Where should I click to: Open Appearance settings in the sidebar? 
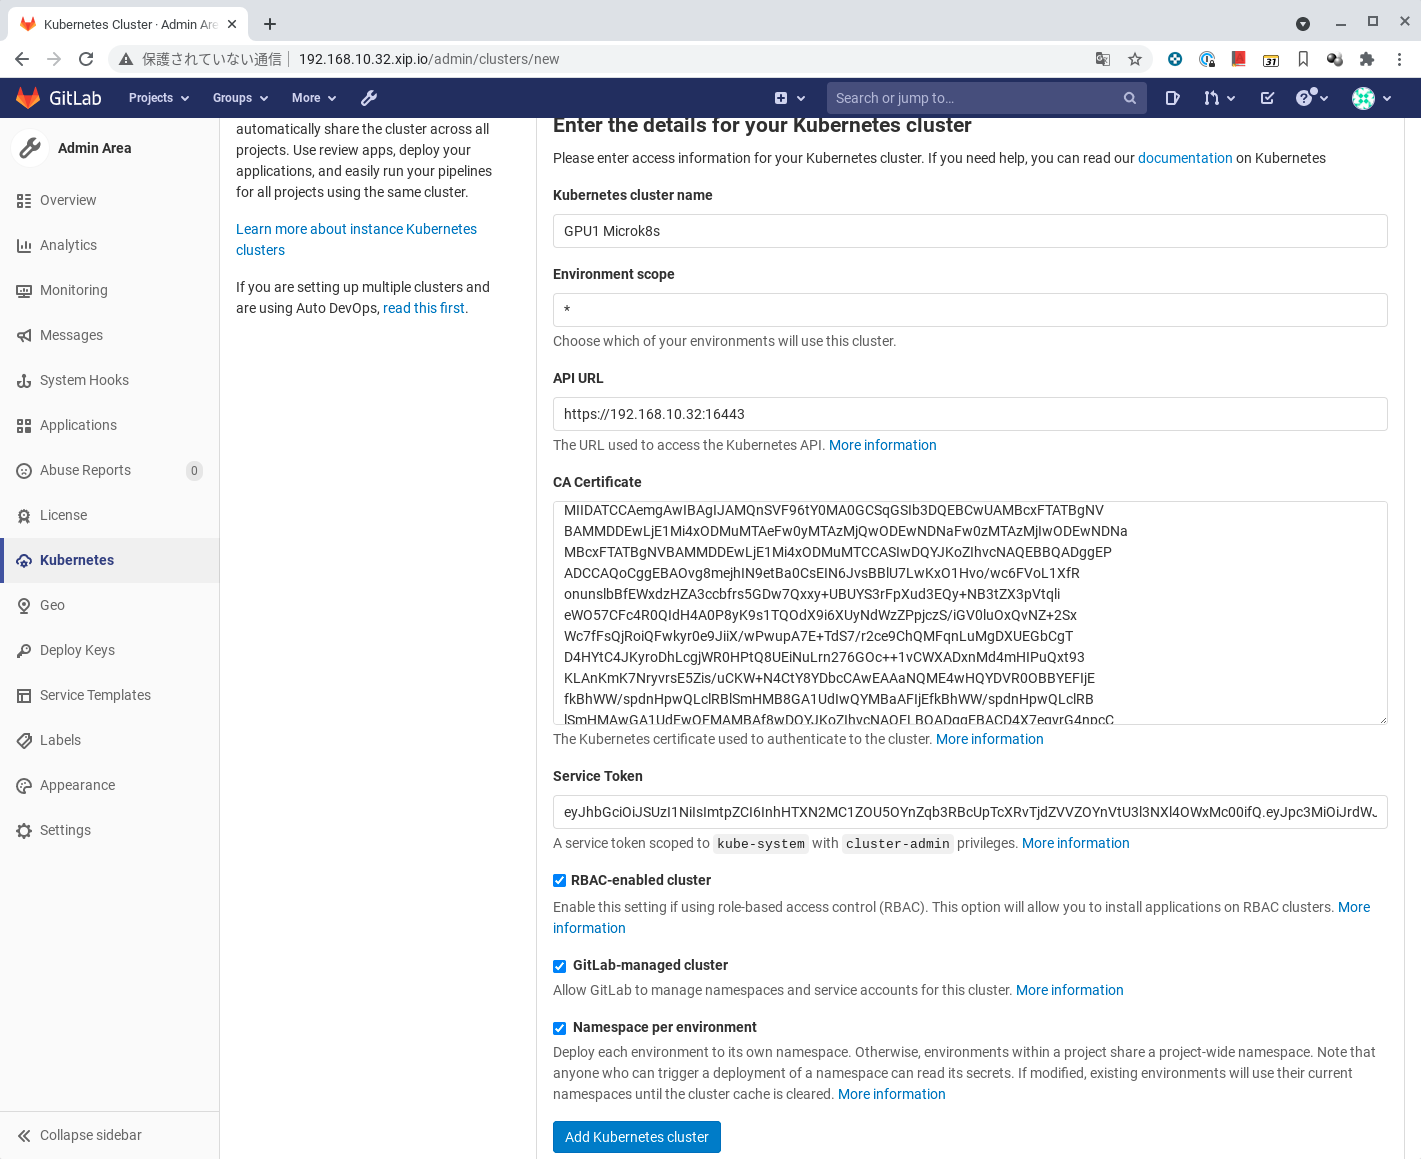[77, 785]
